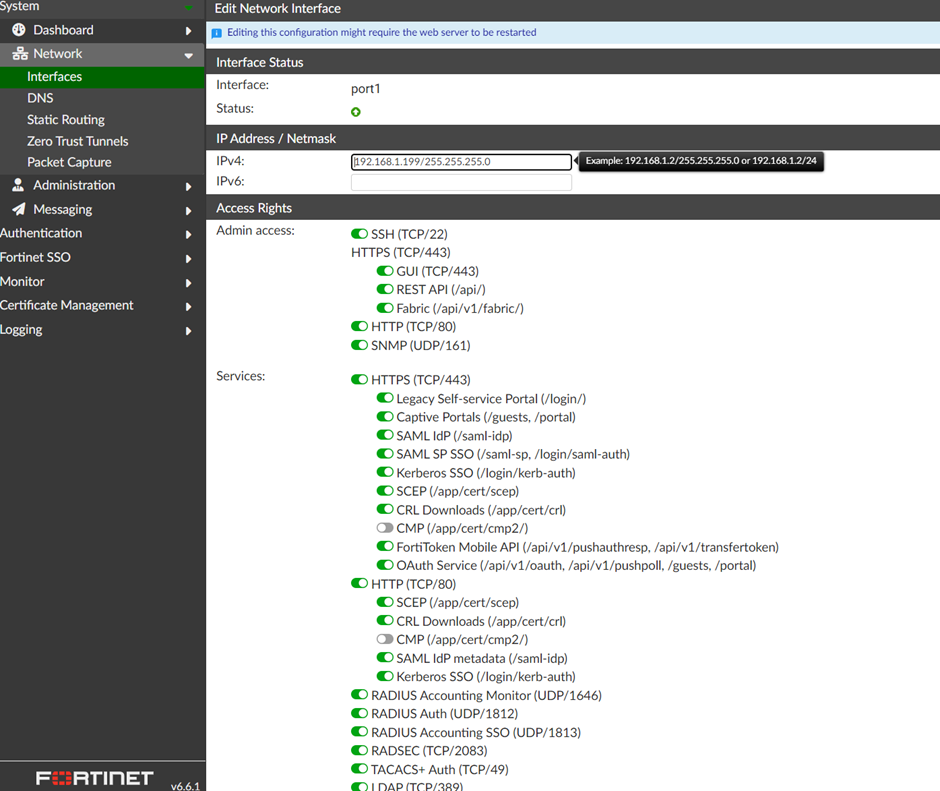Toggle HTTP (TCP/80) admin access
This screenshot has height=791, width=940.
pos(359,327)
